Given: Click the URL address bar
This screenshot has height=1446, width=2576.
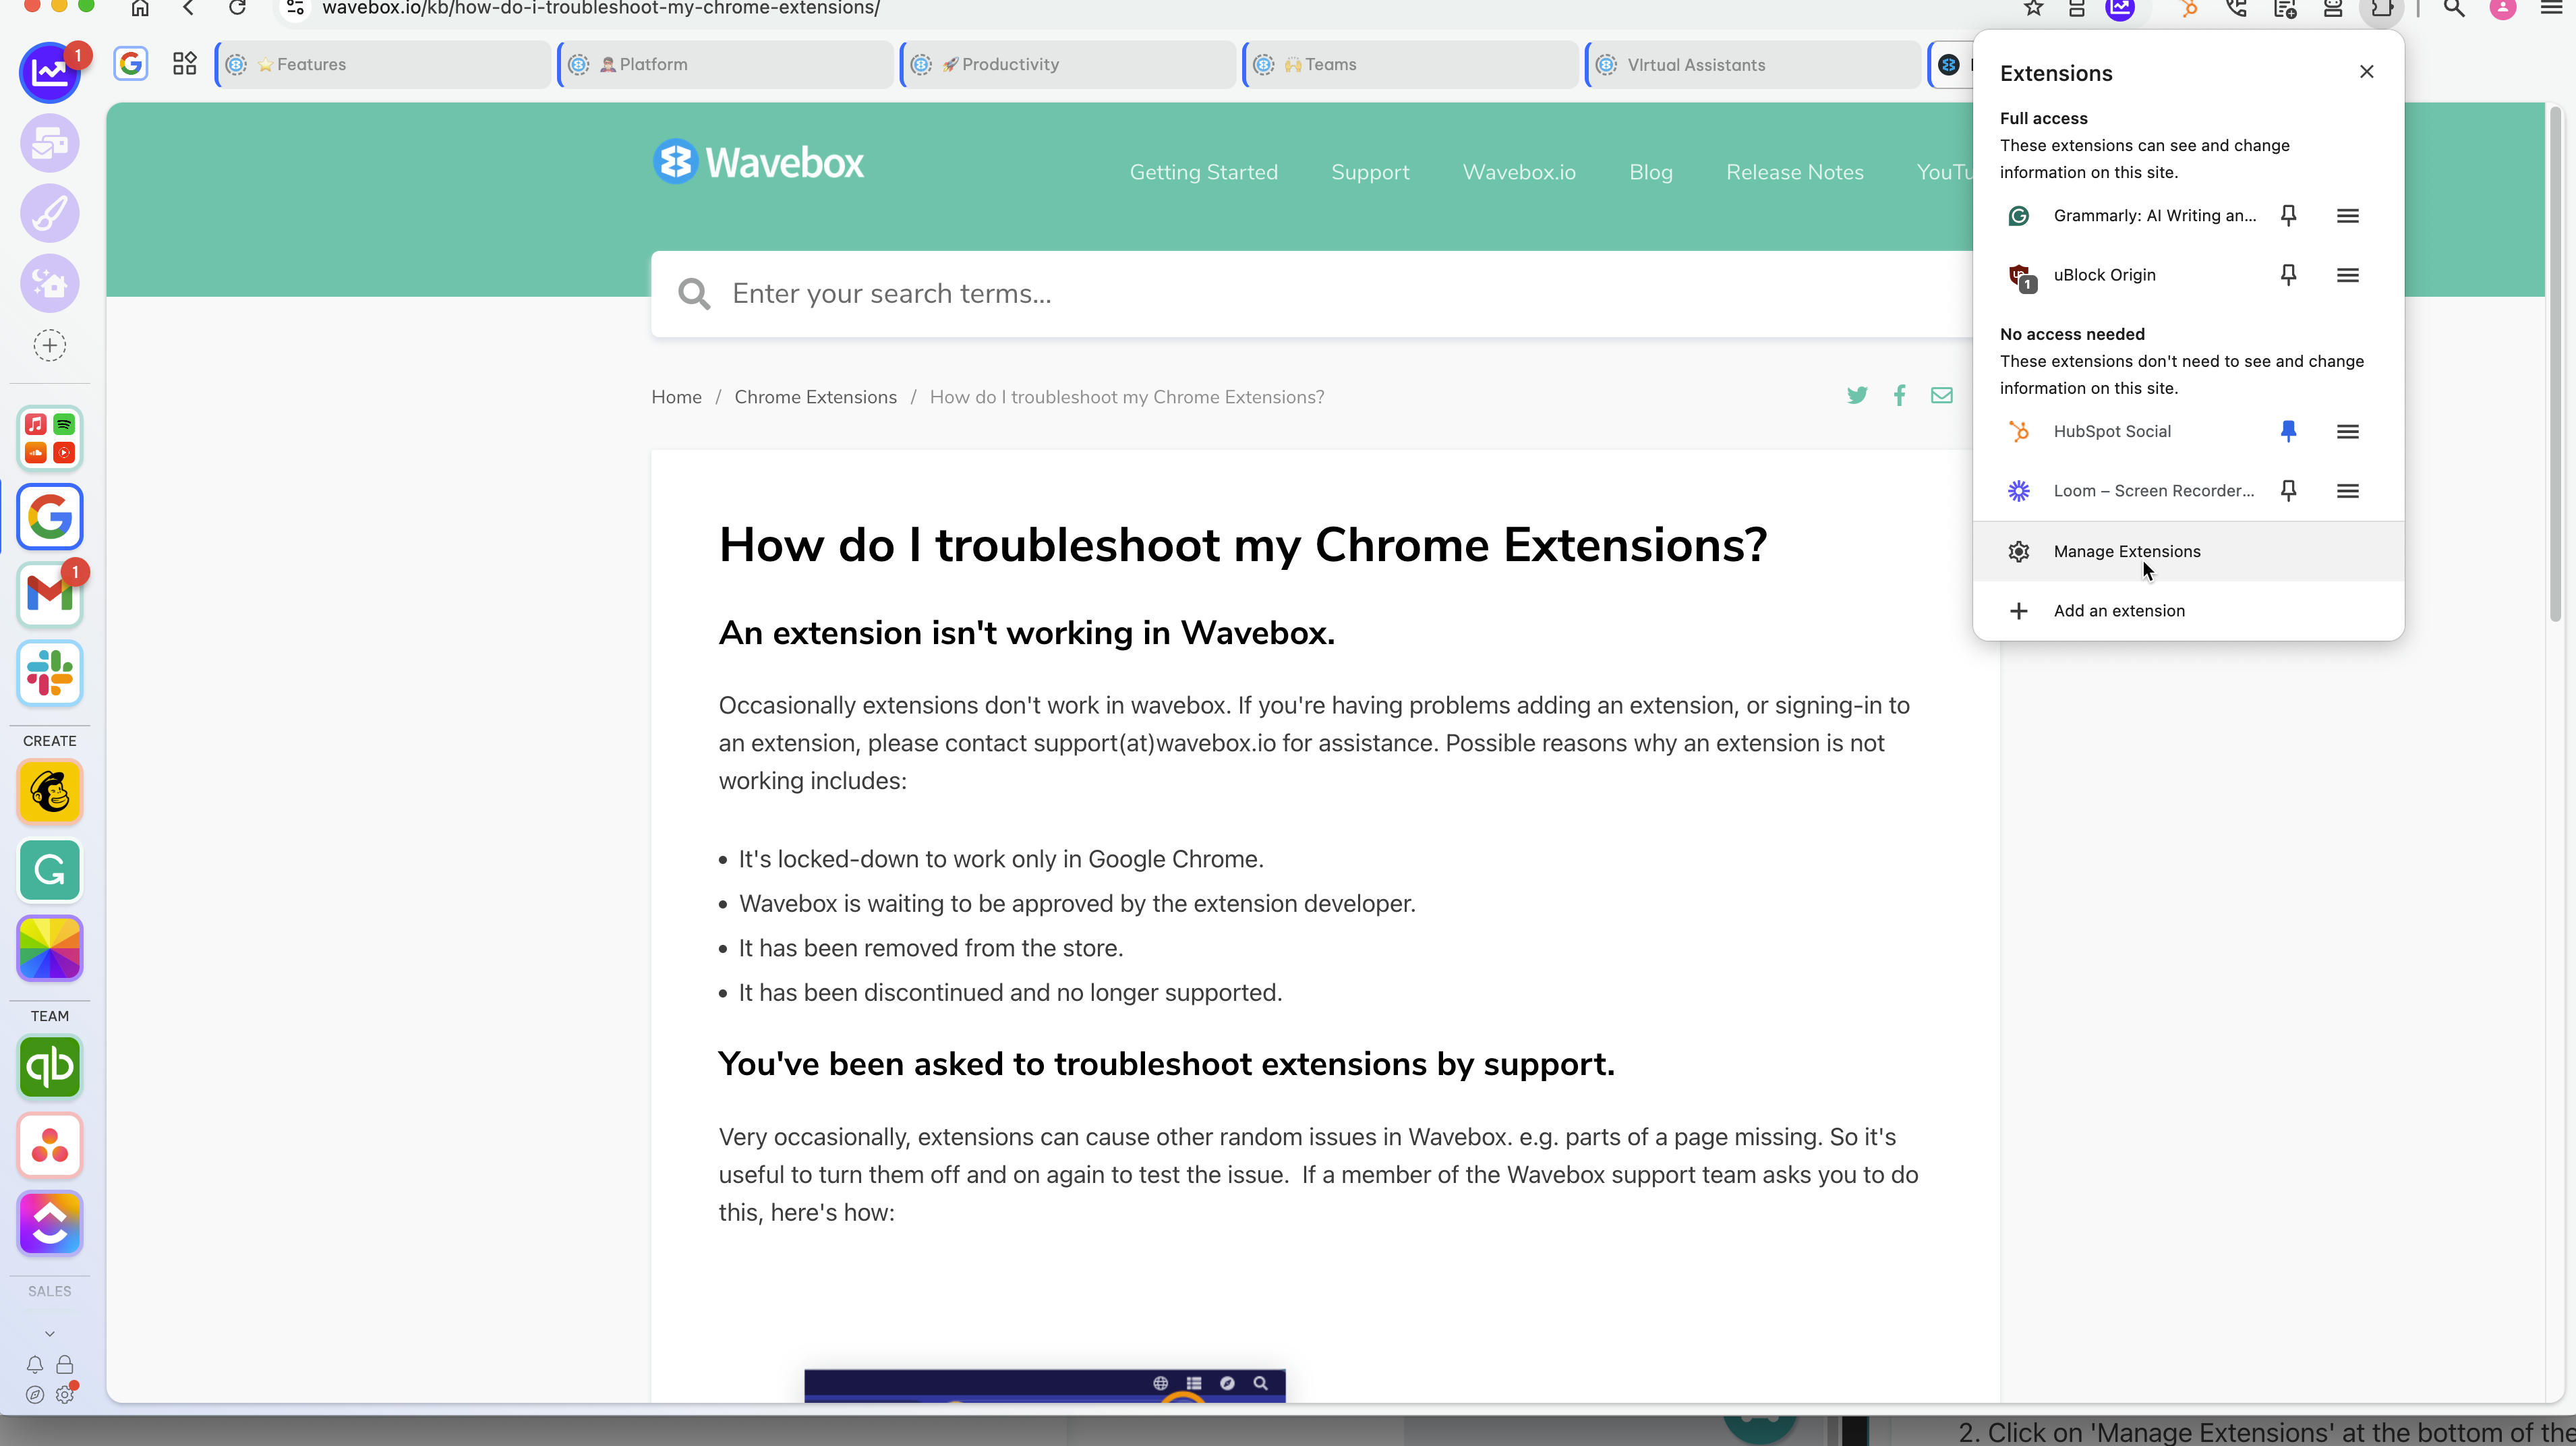Looking at the screenshot, I should [1140, 8].
